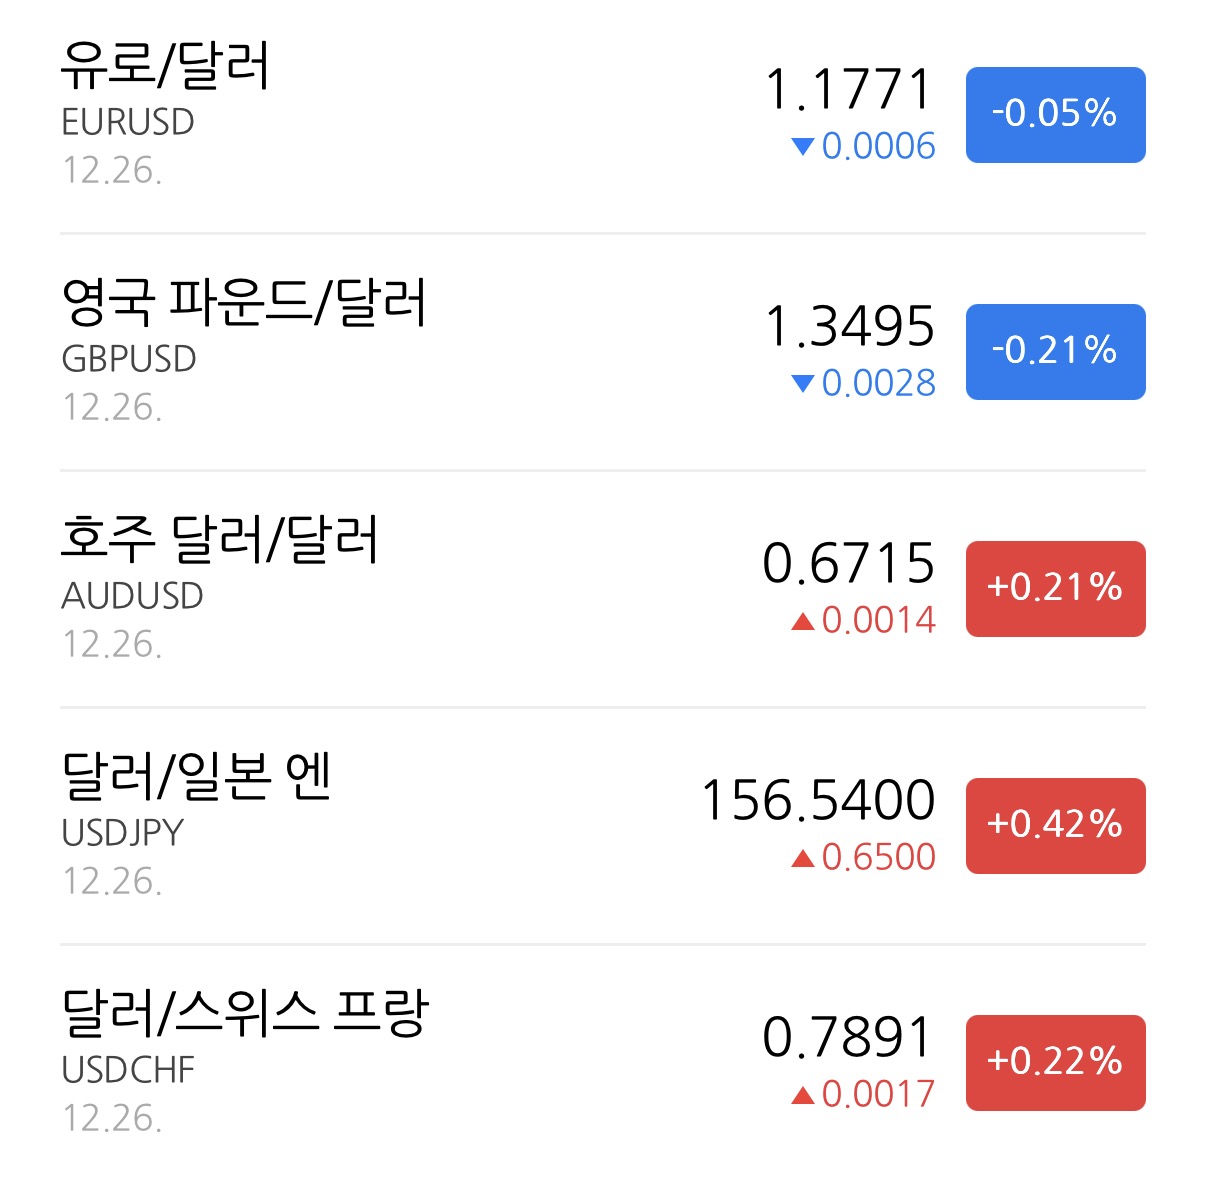Click the blue down arrow beside 0.0006
The height and width of the screenshot is (1177, 1206).
click(802, 147)
